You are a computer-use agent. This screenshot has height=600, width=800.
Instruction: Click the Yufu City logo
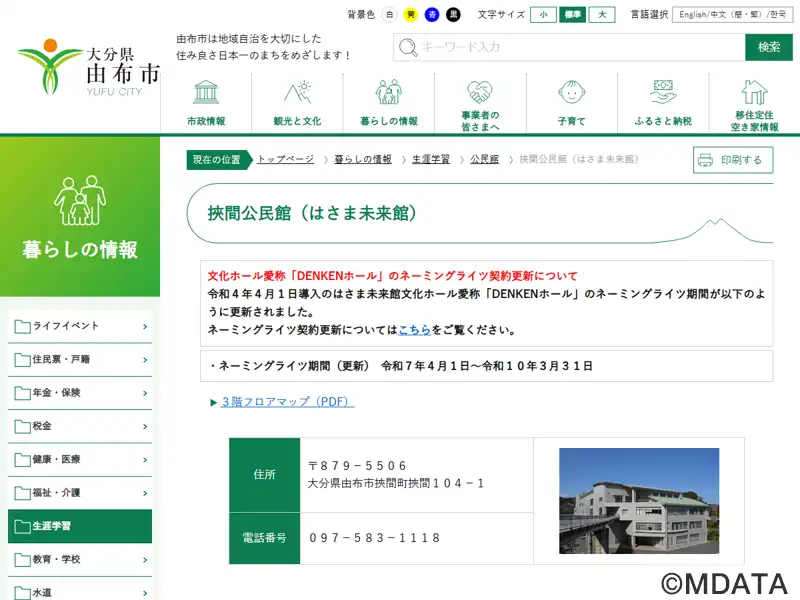[88, 68]
